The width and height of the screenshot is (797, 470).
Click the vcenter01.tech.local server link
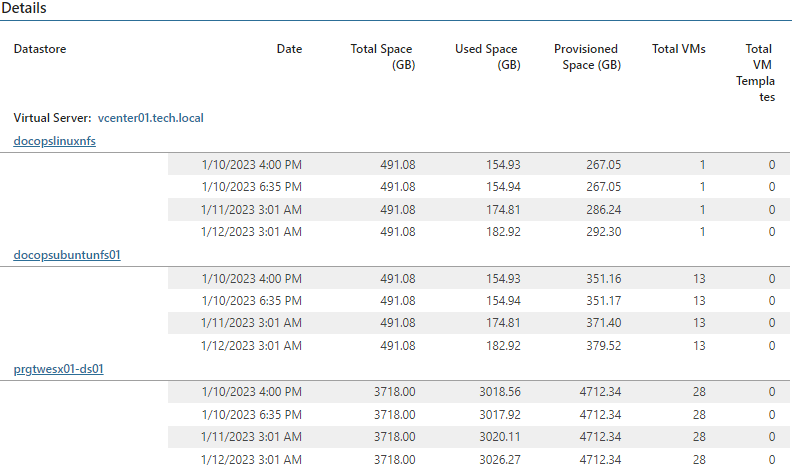tap(150, 118)
